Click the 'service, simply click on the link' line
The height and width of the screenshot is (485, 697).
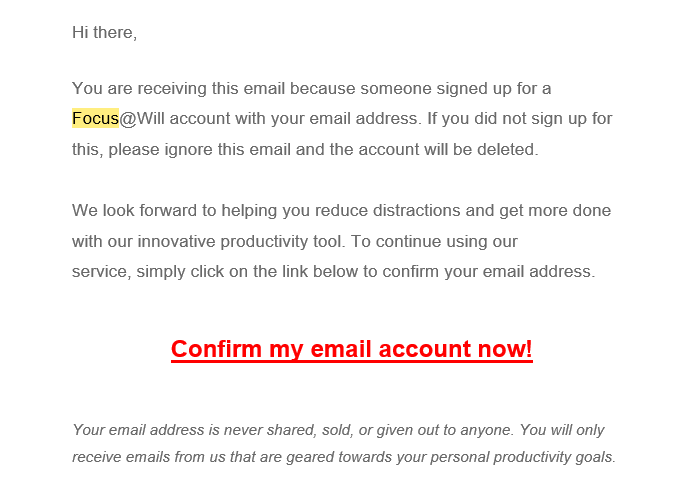pyautogui.click(x=333, y=272)
